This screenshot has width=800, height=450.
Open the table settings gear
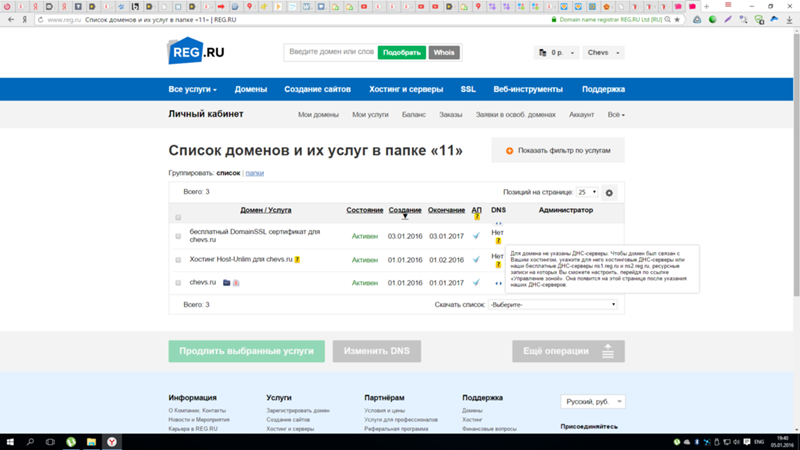[x=609, y=193]
